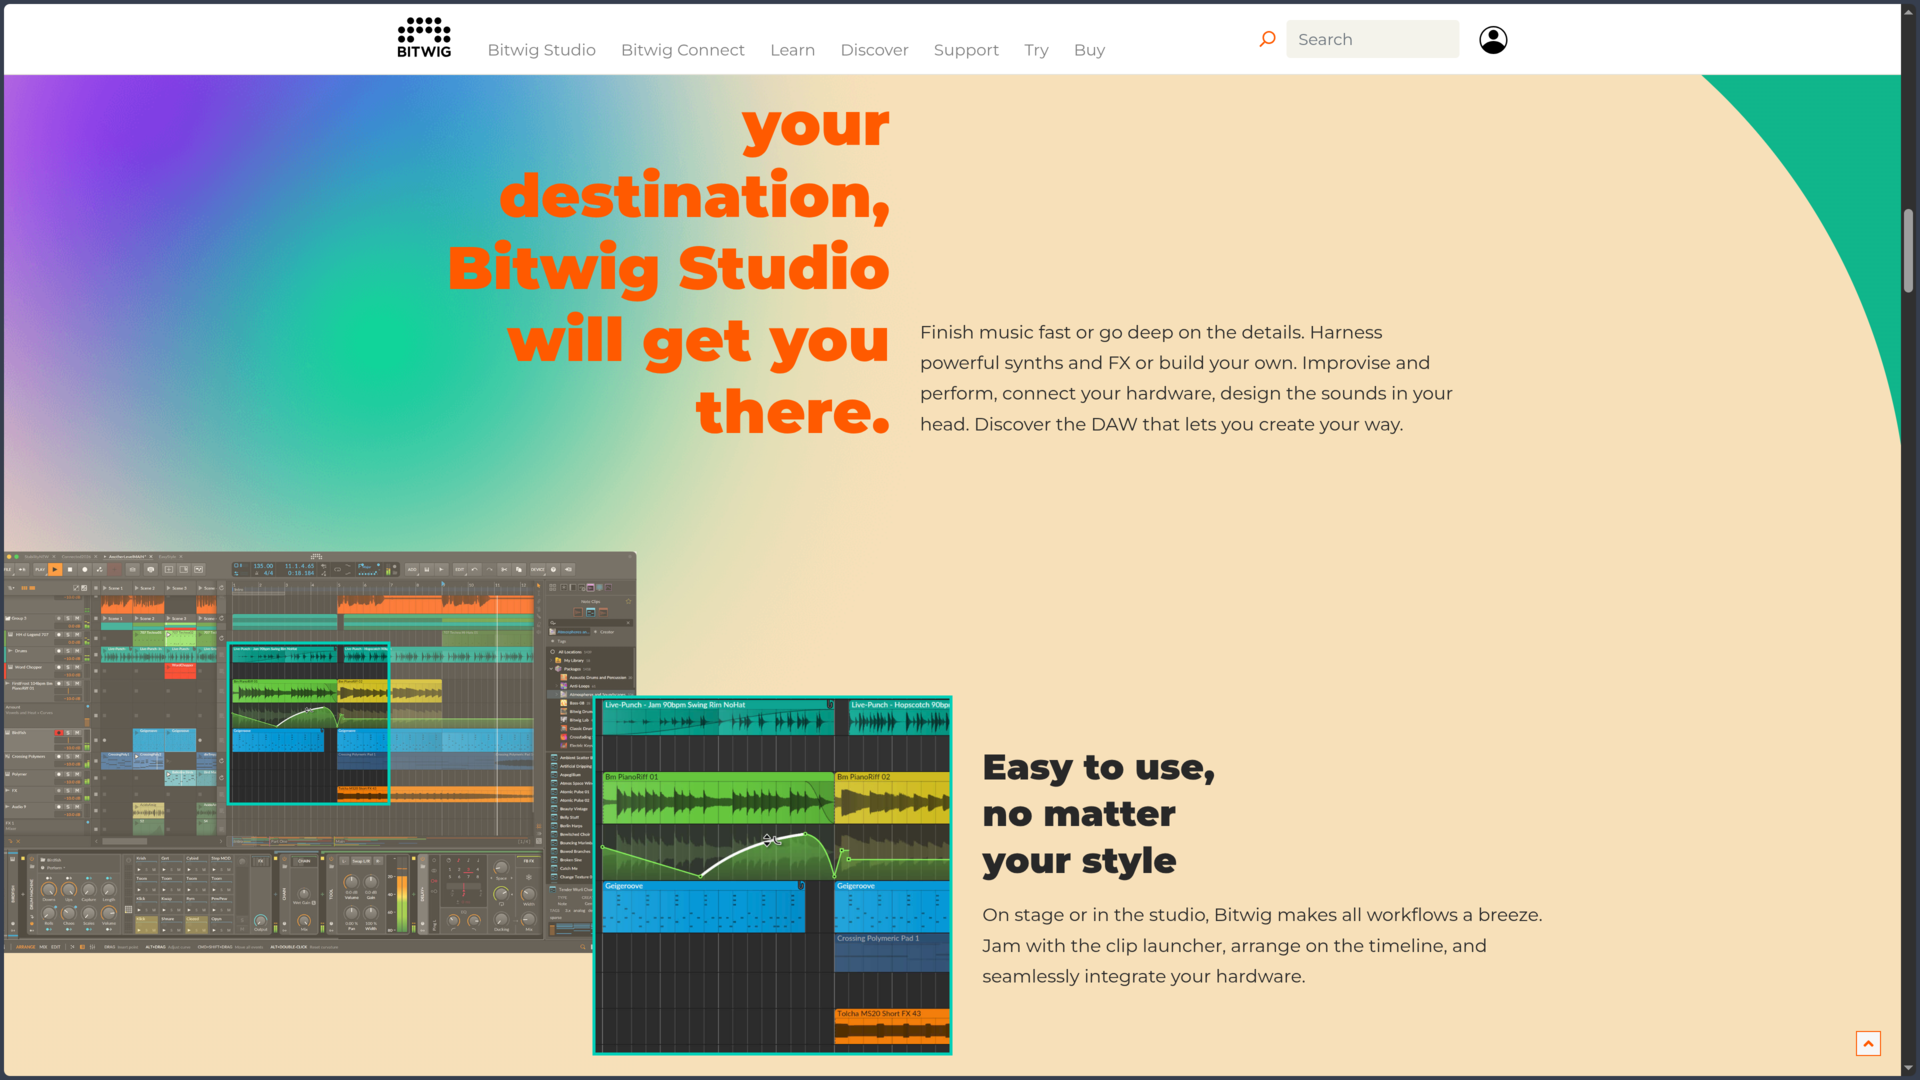This screenshot has width=1920, height=1080.
Task: Click the Bitwig logo in header
Action: [424, 38]
